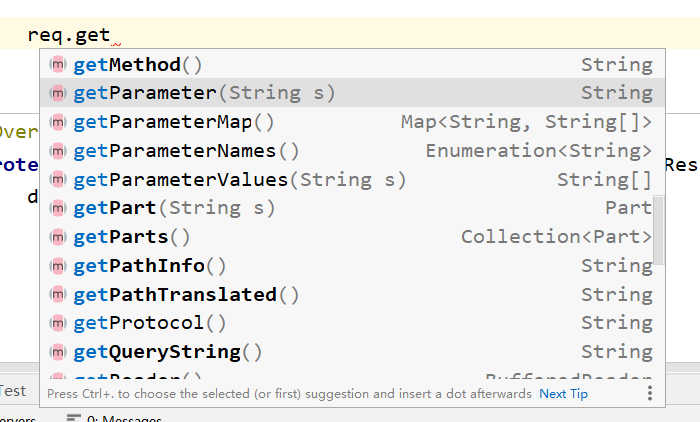Image resolution: width=700 pixels, height=422 pixels.
Task: Click the method icon beside getParameter(String s)
Action: point(58,93)
